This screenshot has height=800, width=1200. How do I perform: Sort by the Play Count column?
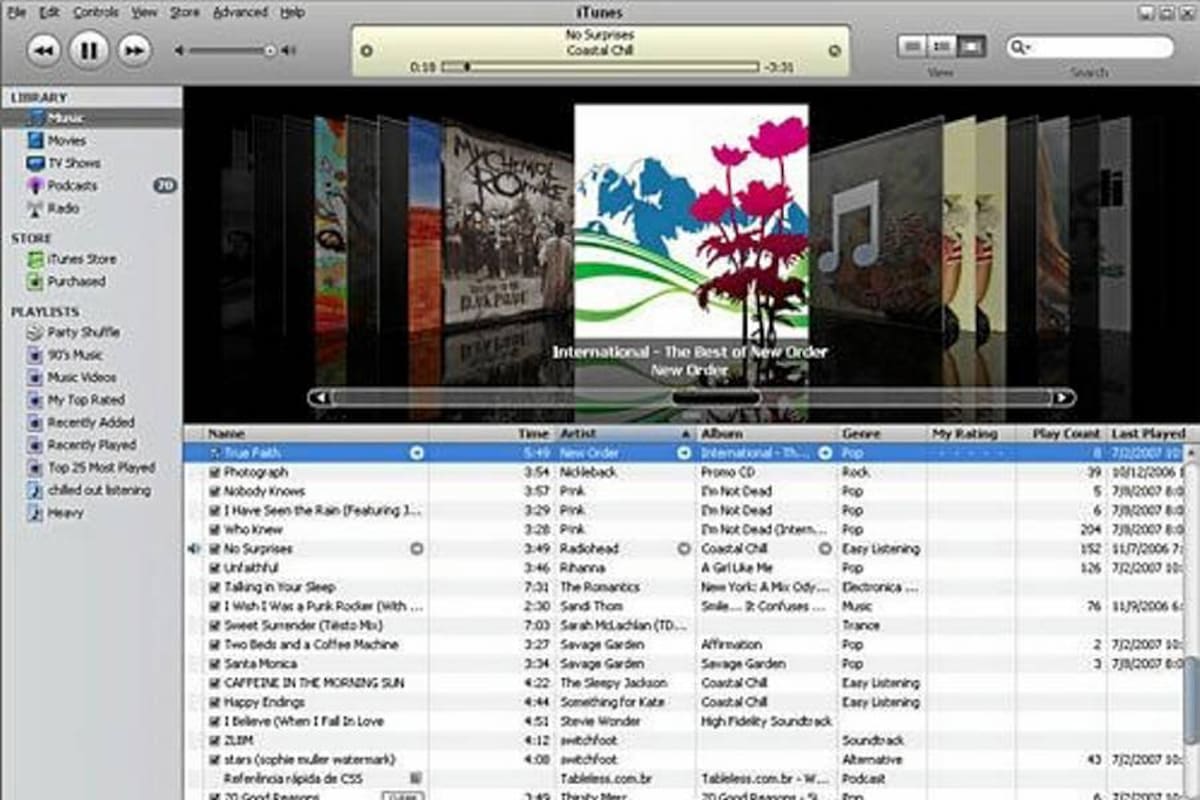coord(1061,434)
